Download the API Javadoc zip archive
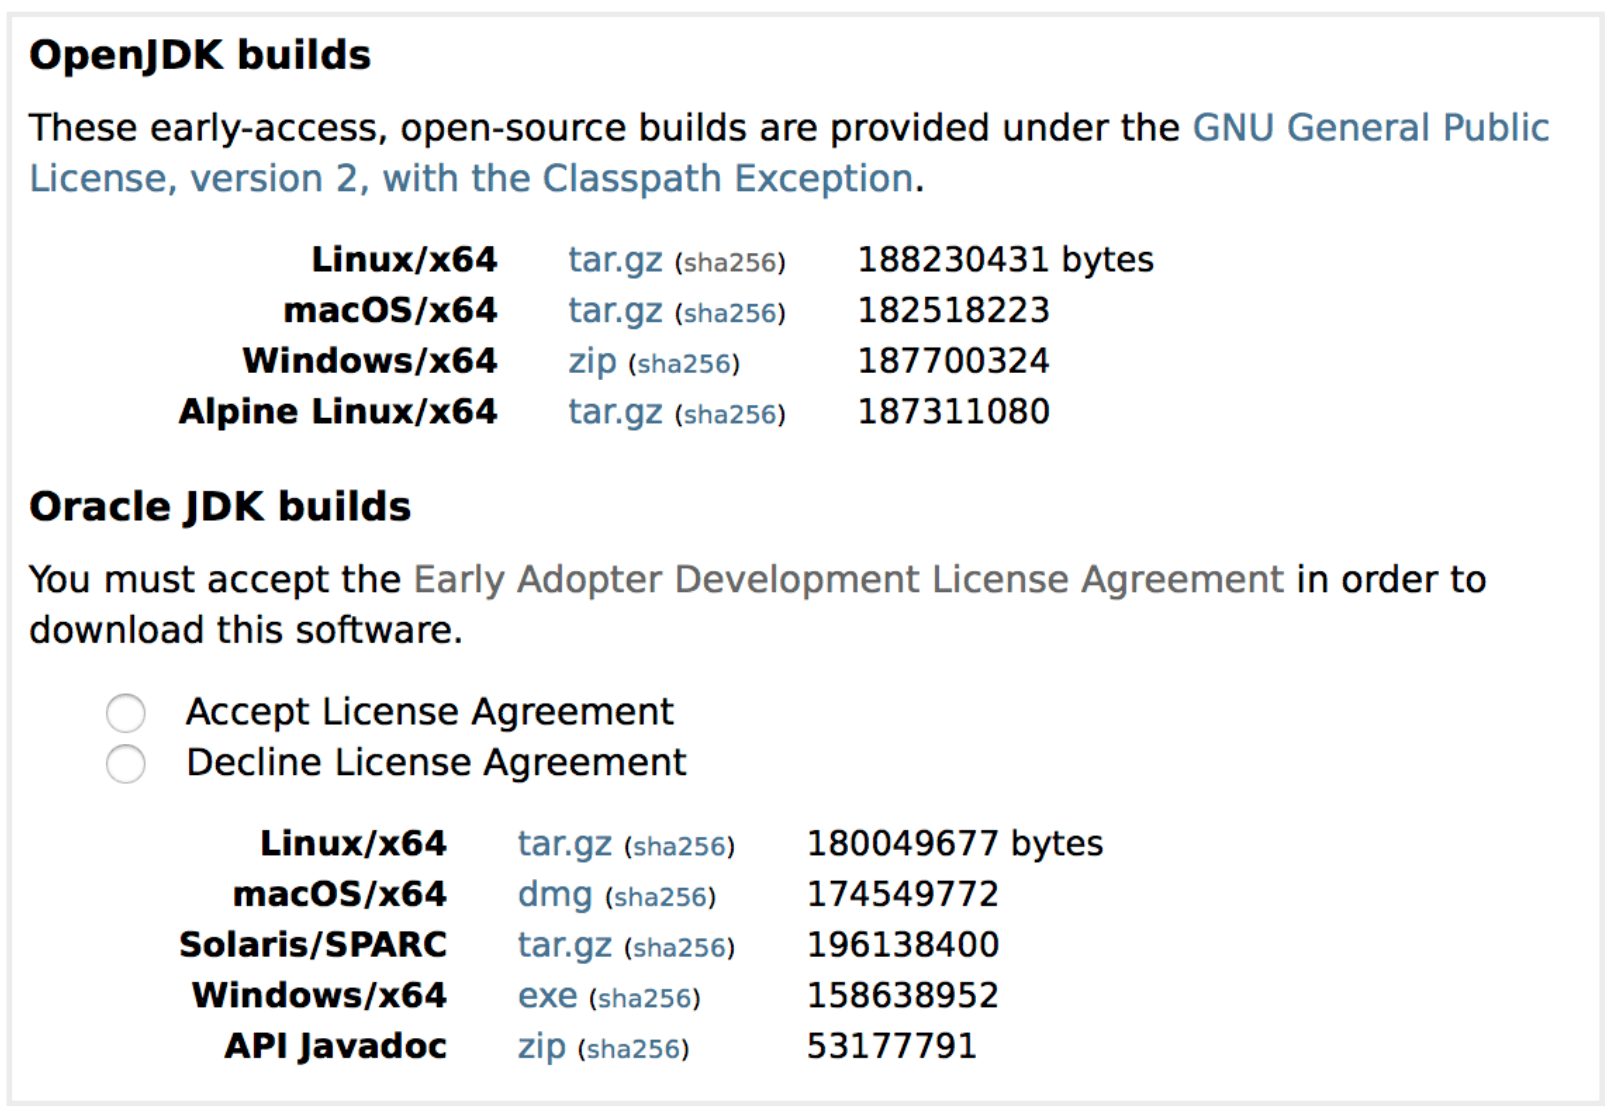Viewport: 1614px width, 1116px height. click(540, 1046)
